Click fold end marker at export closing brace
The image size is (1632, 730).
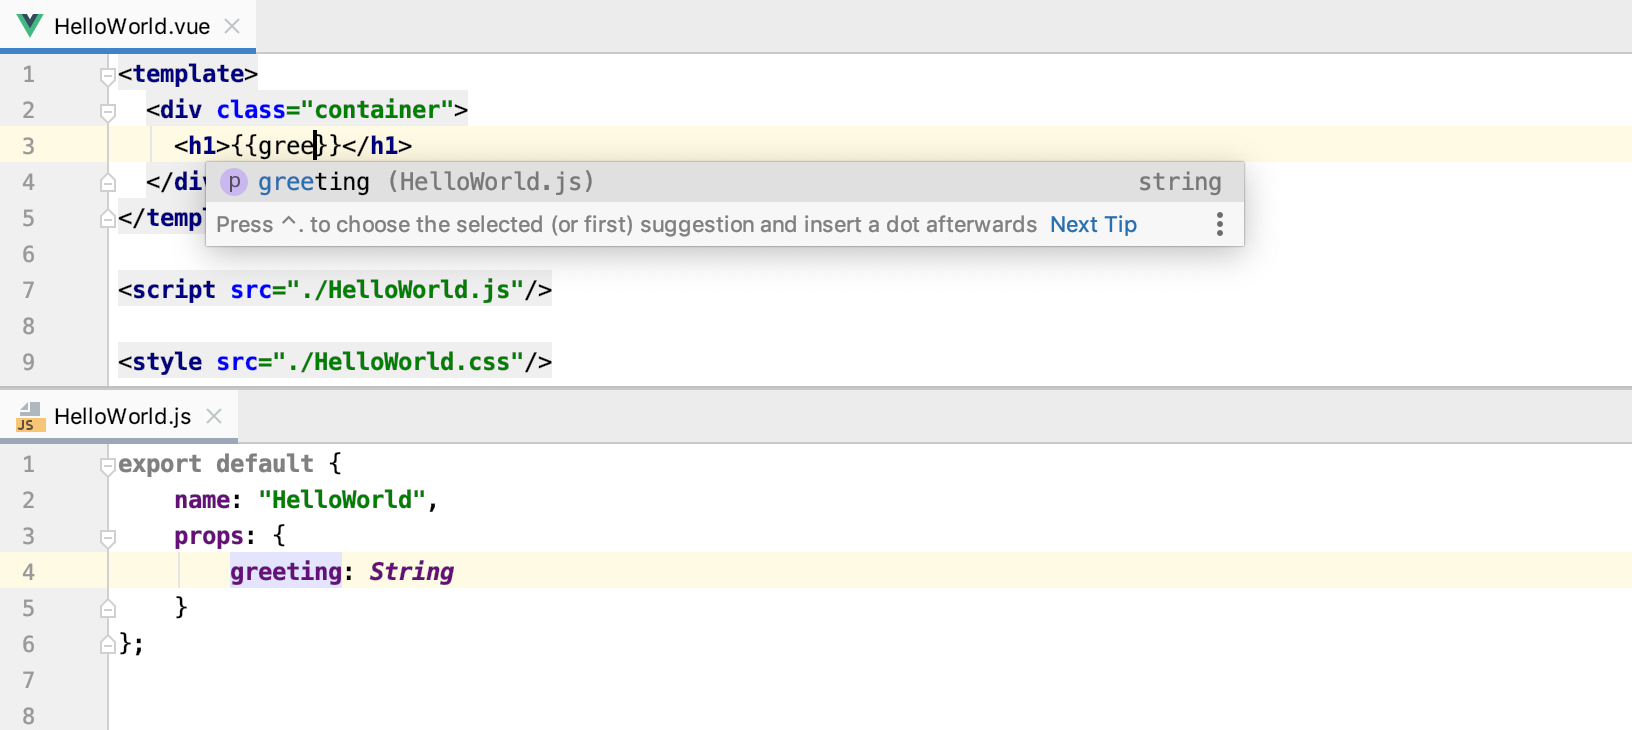coord(108,645)
